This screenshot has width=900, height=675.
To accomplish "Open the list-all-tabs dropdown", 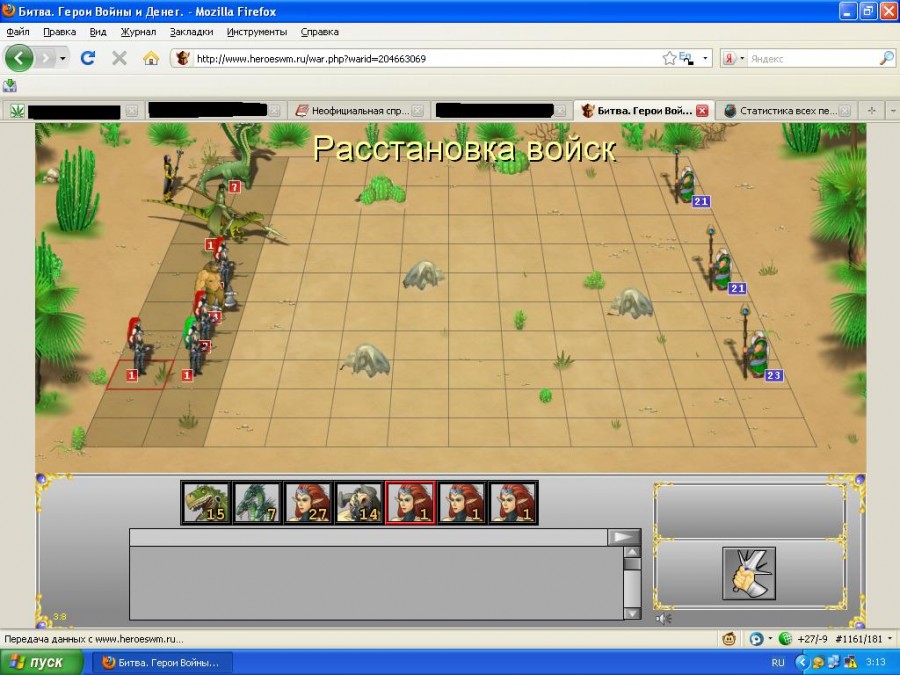I will point(893,111).
